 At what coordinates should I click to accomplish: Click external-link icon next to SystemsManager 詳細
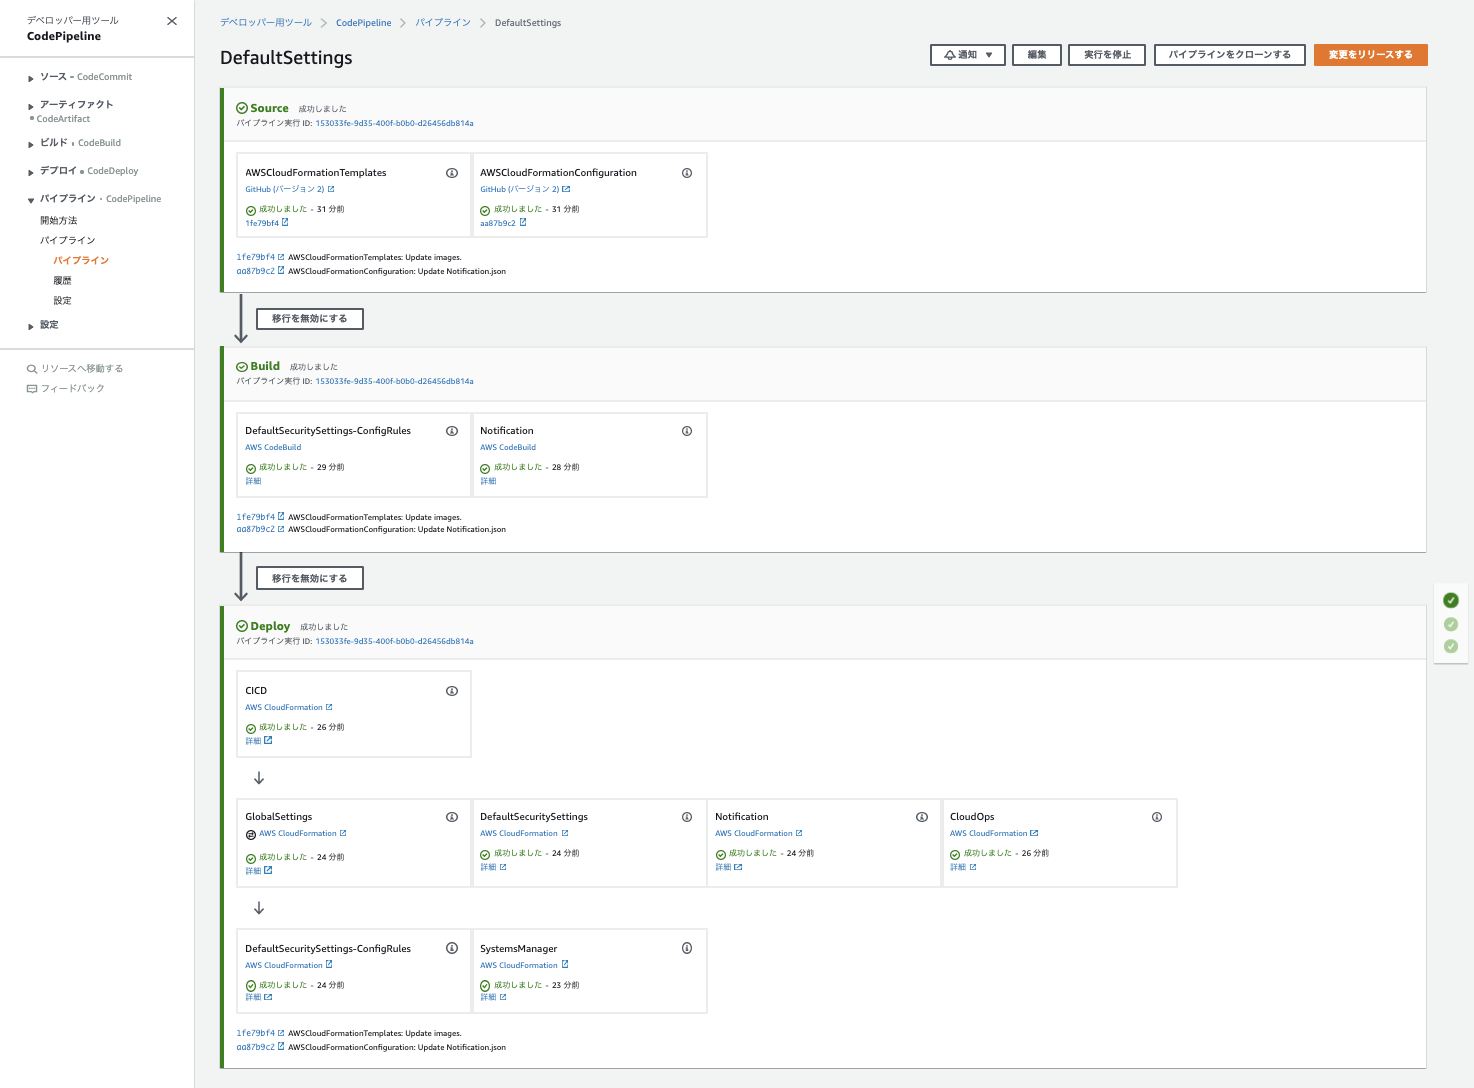[x=503, y=997]
